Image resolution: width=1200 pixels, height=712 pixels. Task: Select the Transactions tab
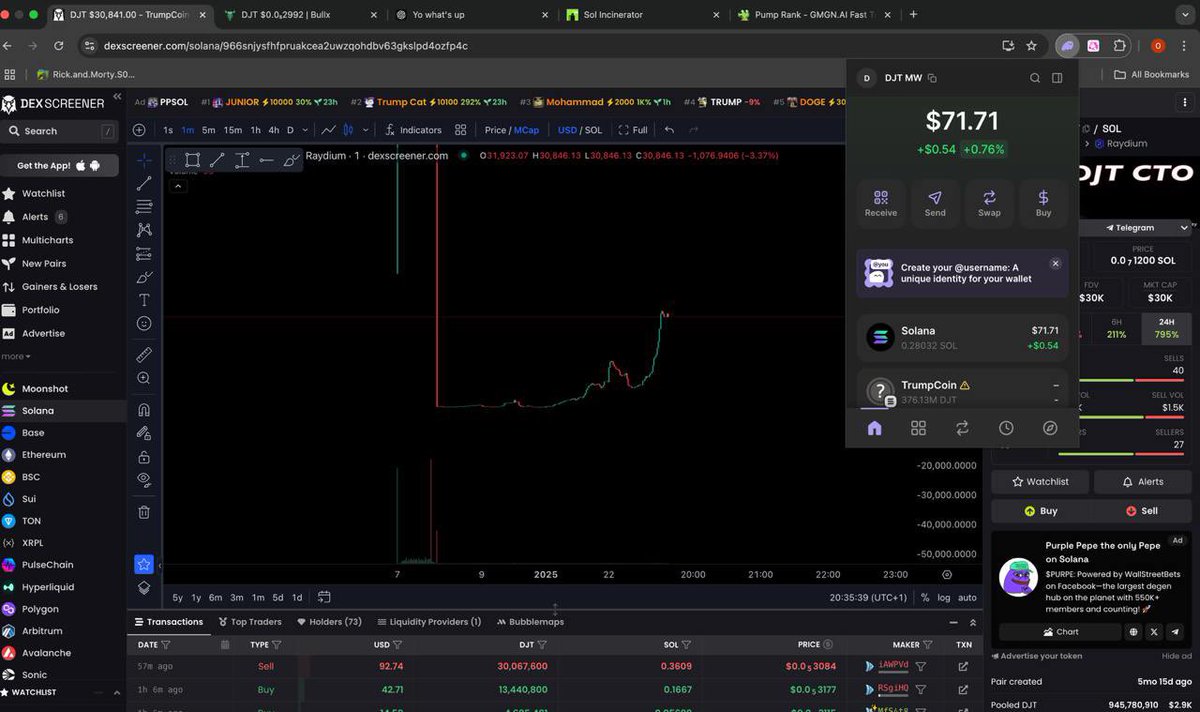pos(168,622)
